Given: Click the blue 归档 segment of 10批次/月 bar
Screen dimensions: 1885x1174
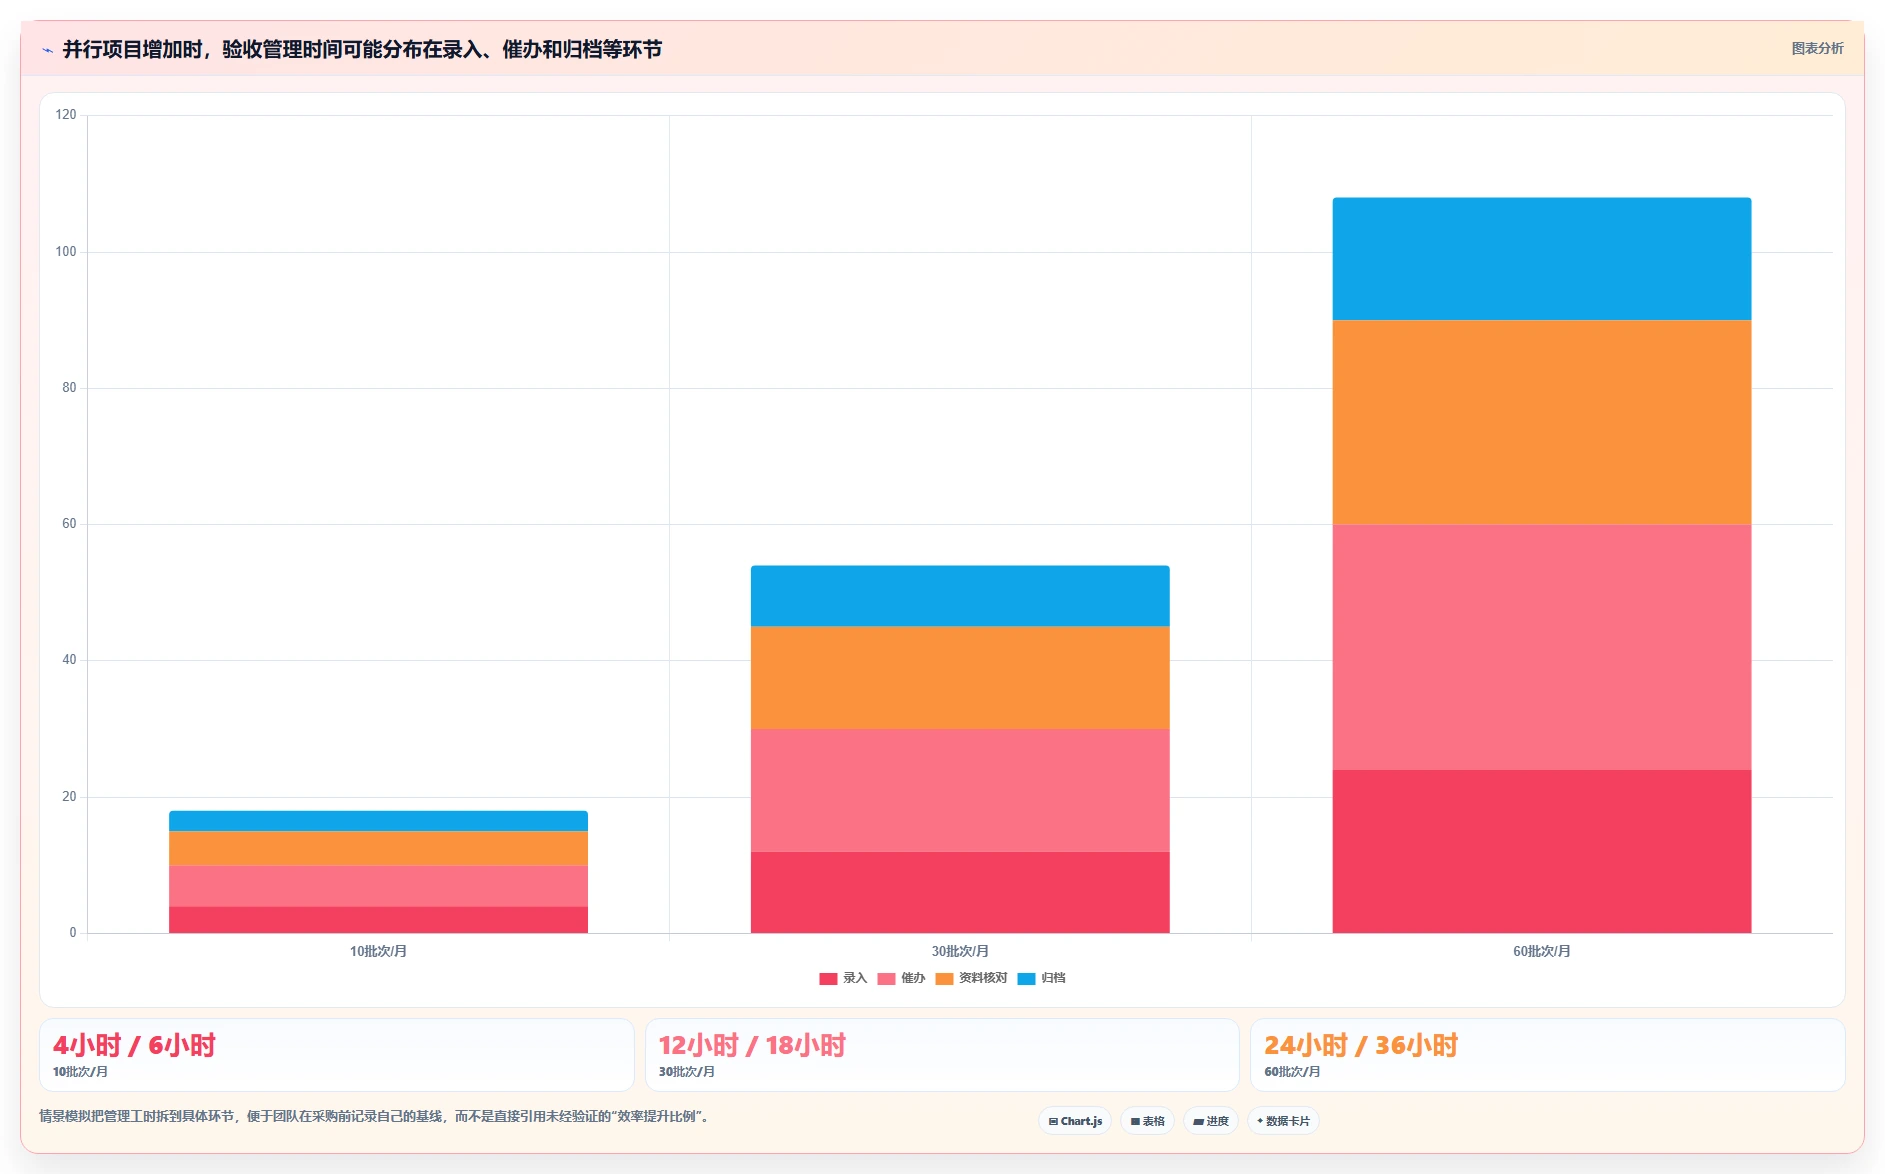Looking at the screenshot, I should 378,821.
